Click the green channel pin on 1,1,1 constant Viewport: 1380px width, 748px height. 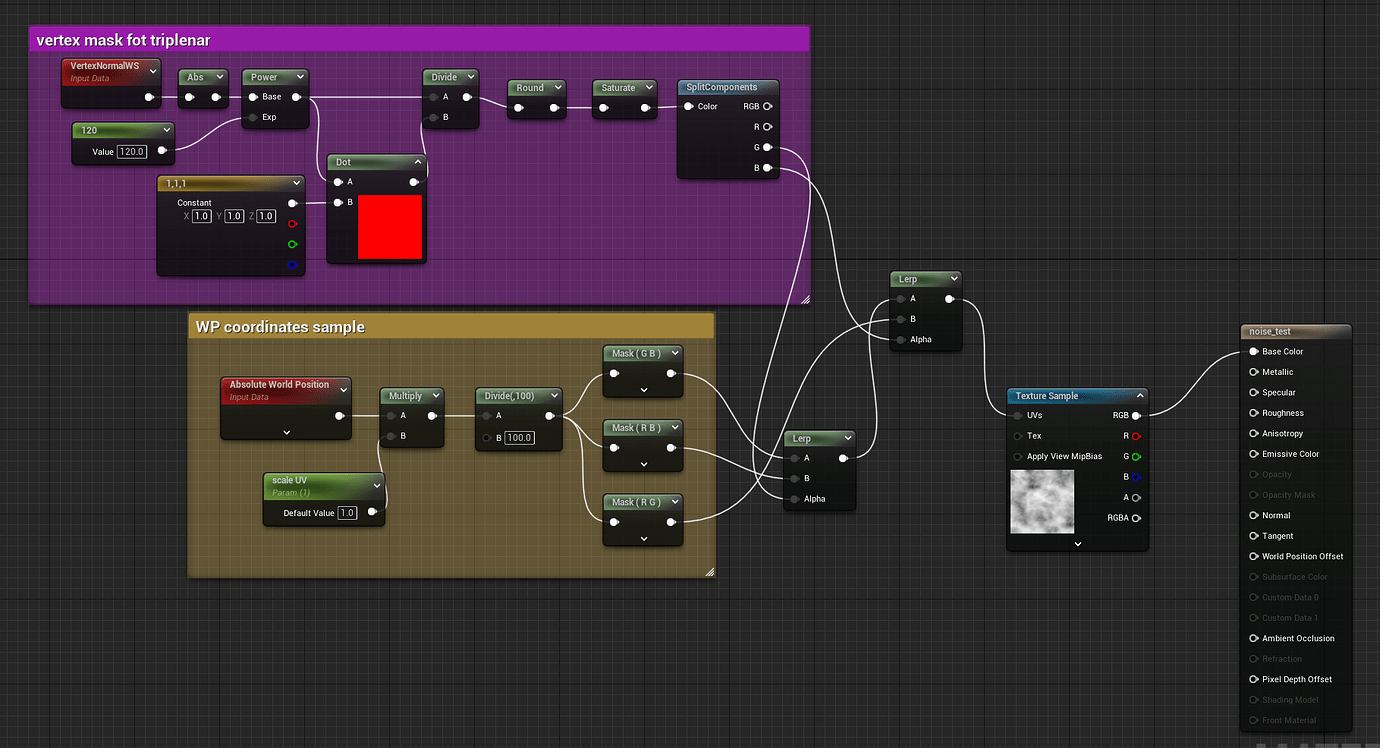[292, 244]
